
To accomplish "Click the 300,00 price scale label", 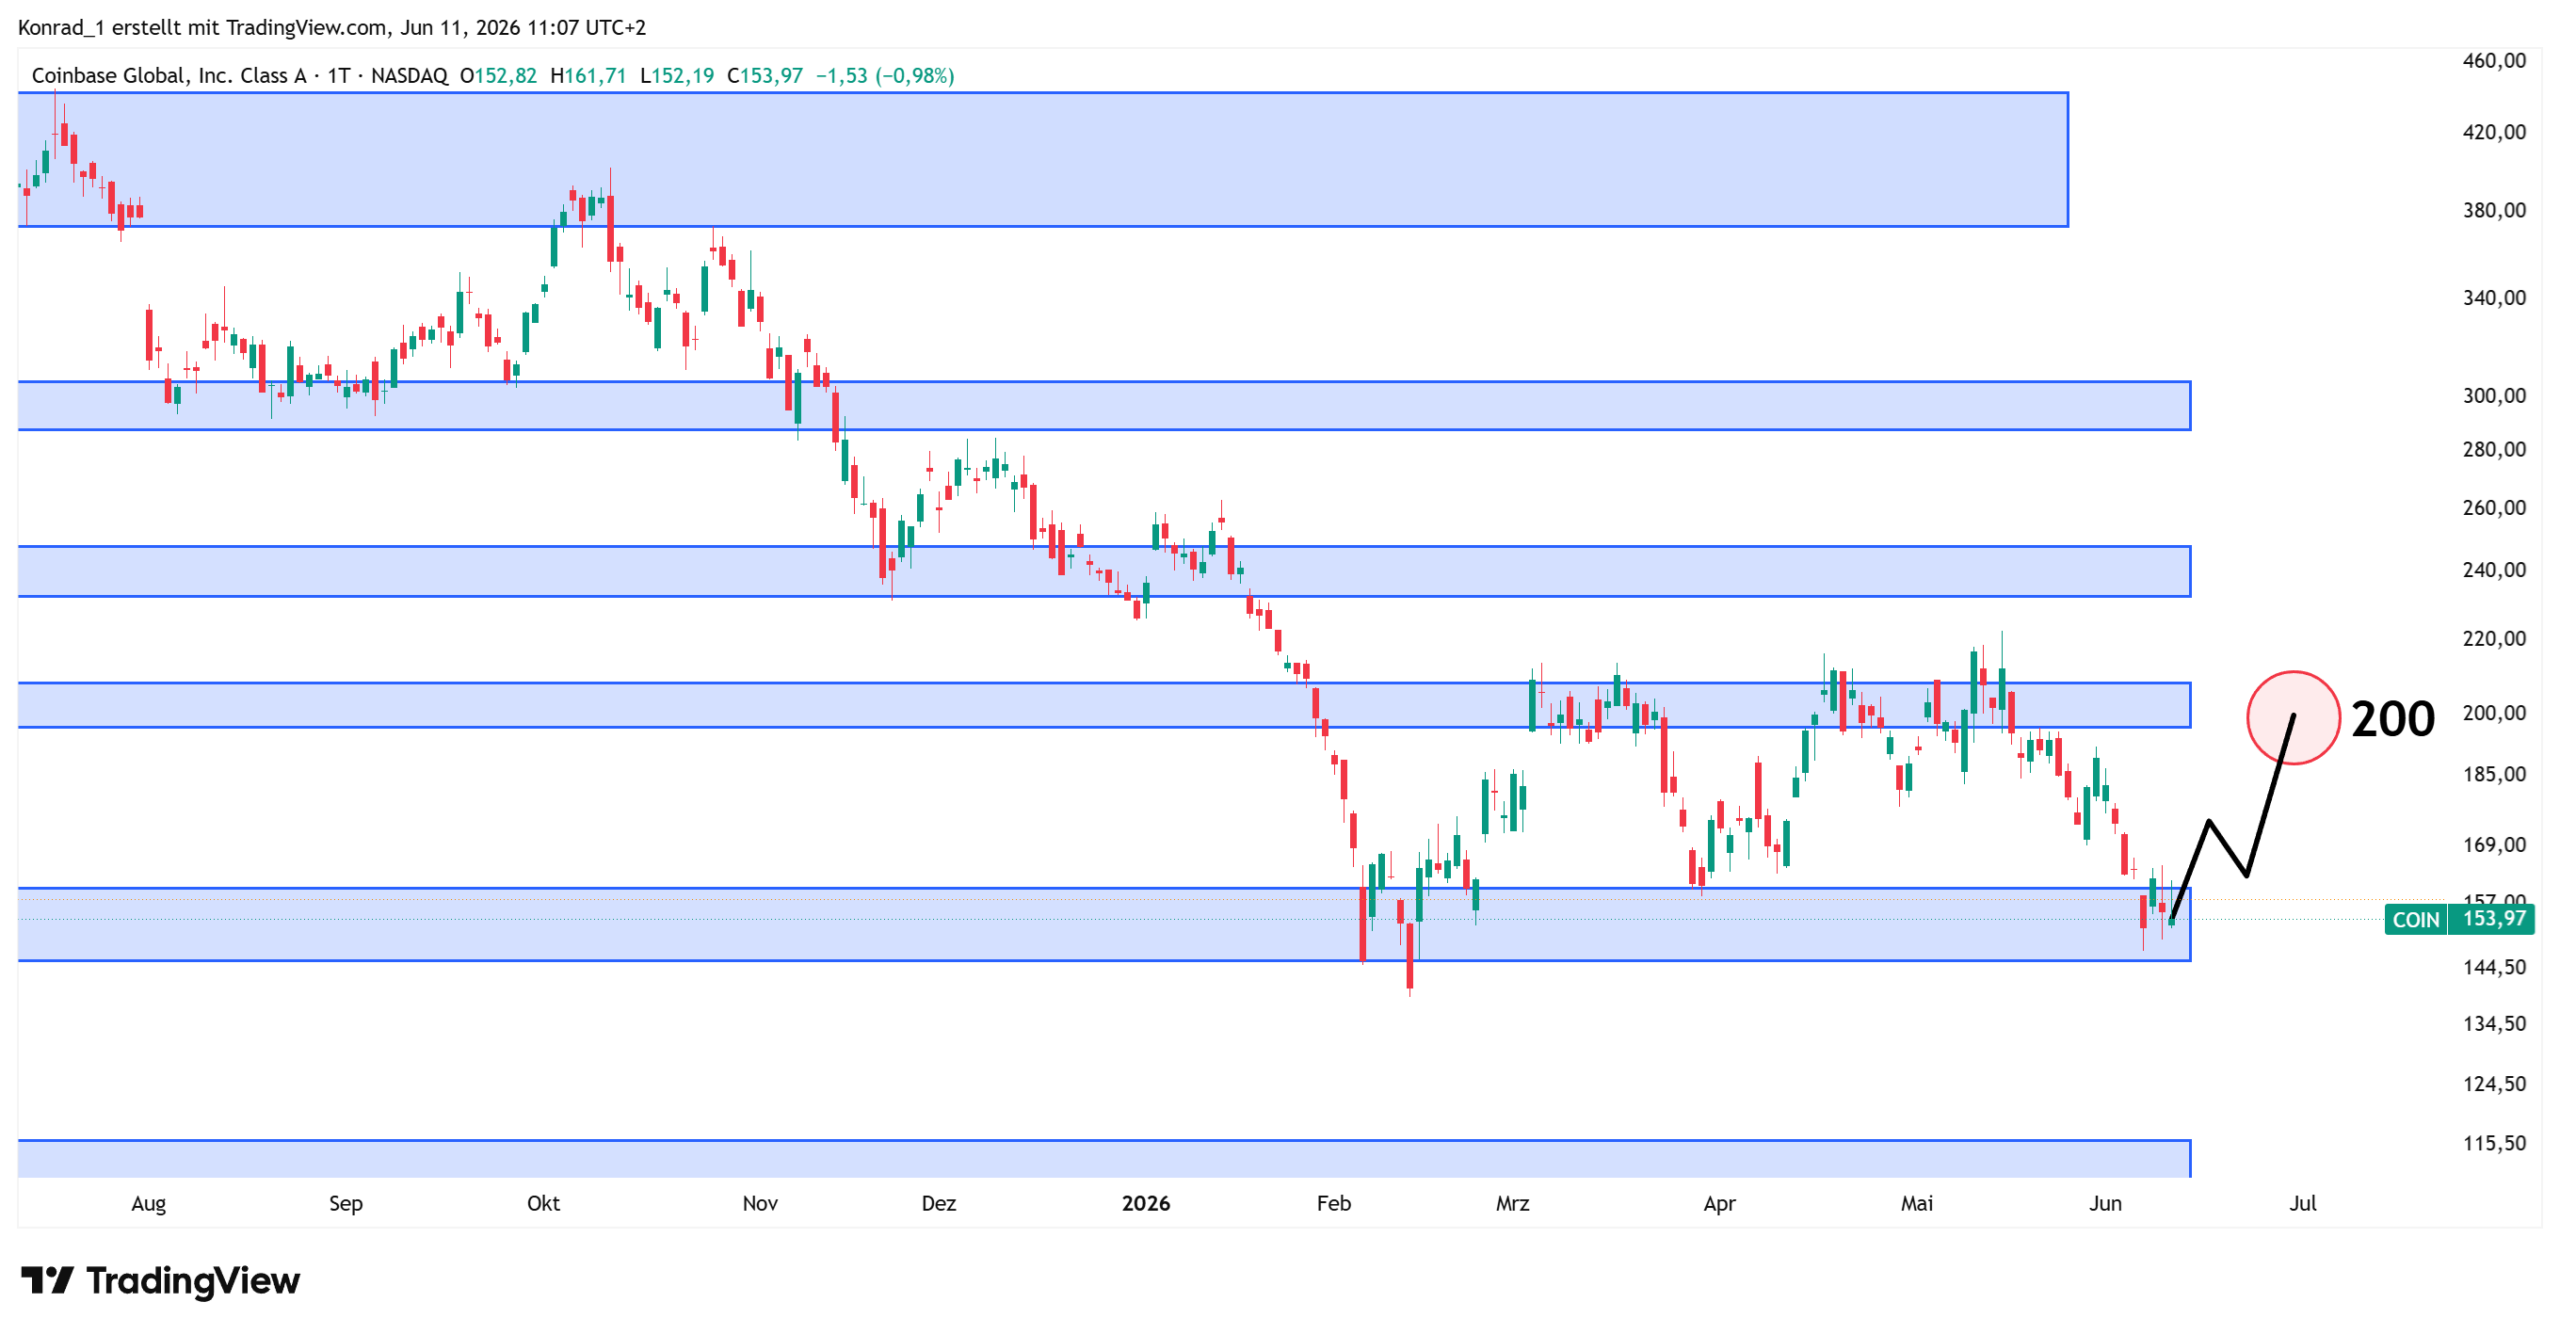I will [x=2494, y=395].
